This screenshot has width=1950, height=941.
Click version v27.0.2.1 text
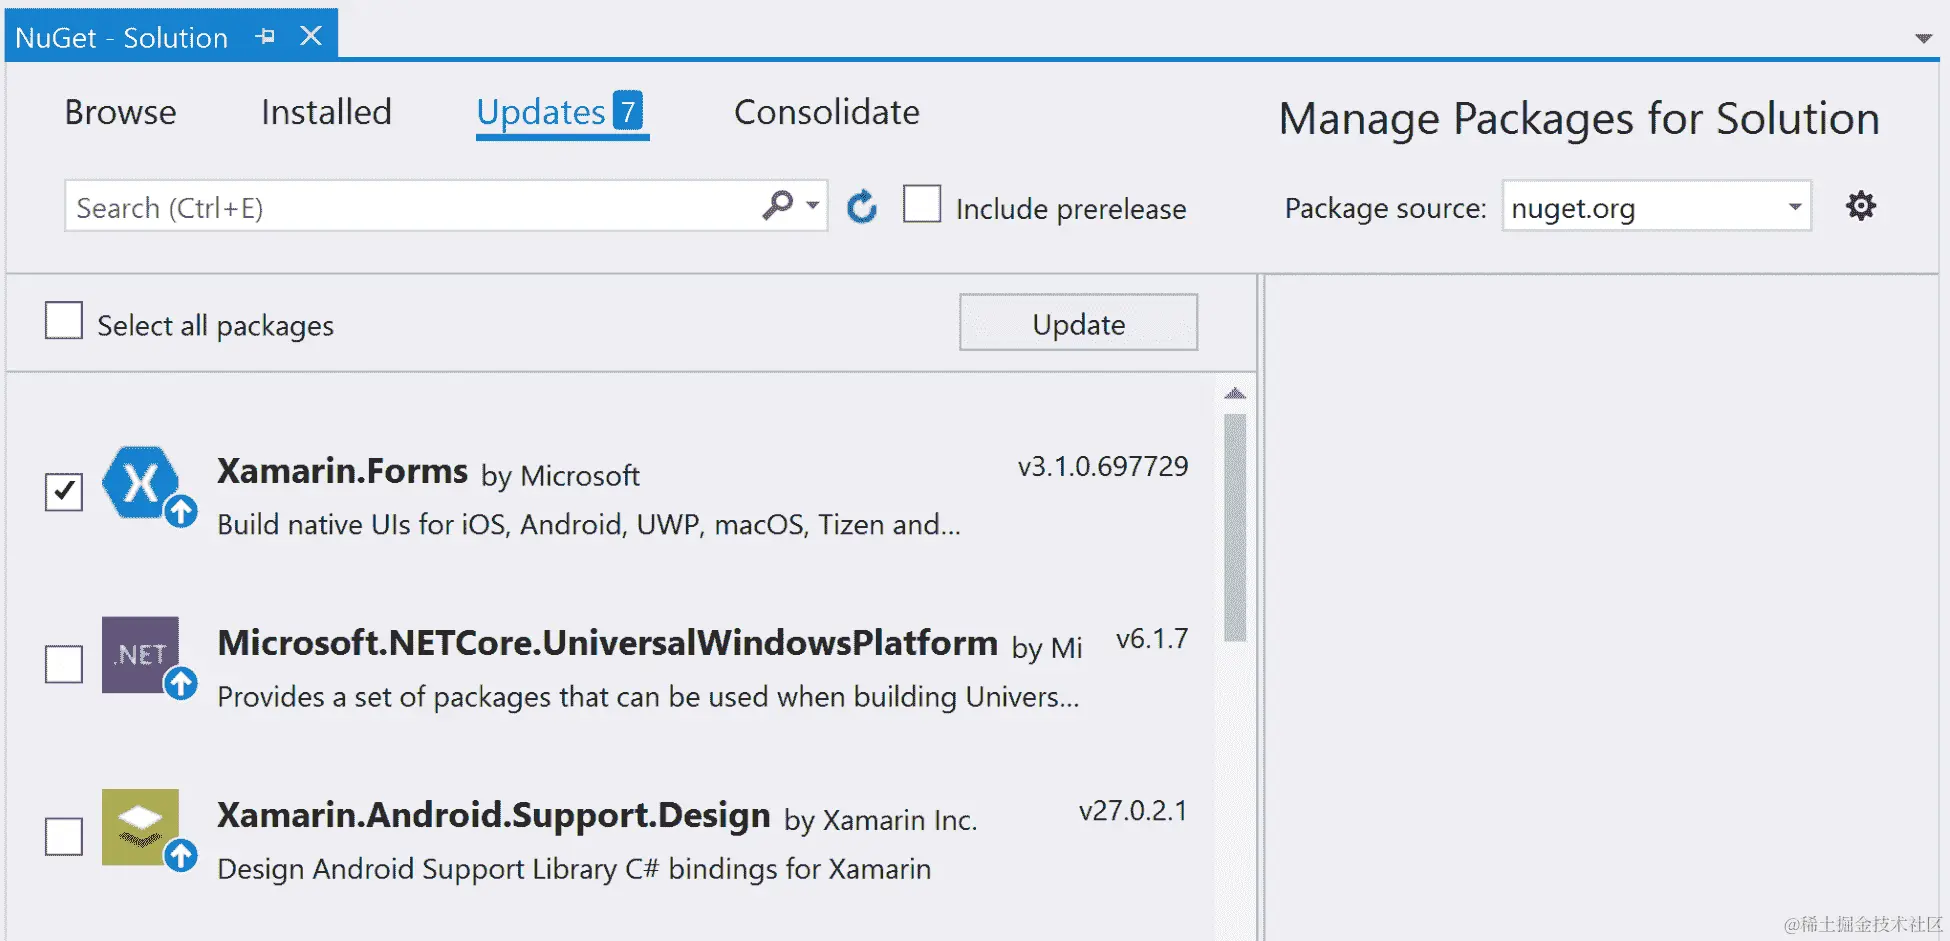(x=1133, y=811)
